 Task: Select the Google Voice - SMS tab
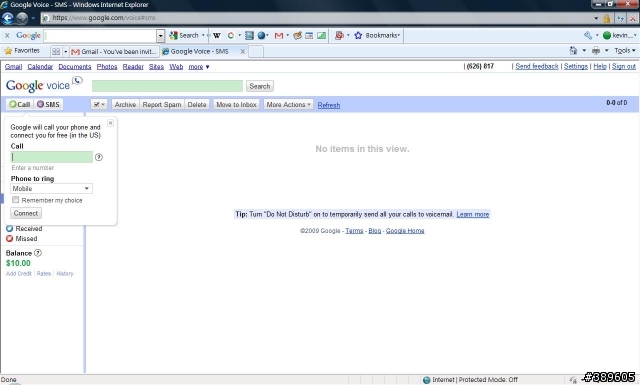tap(200, 51)
